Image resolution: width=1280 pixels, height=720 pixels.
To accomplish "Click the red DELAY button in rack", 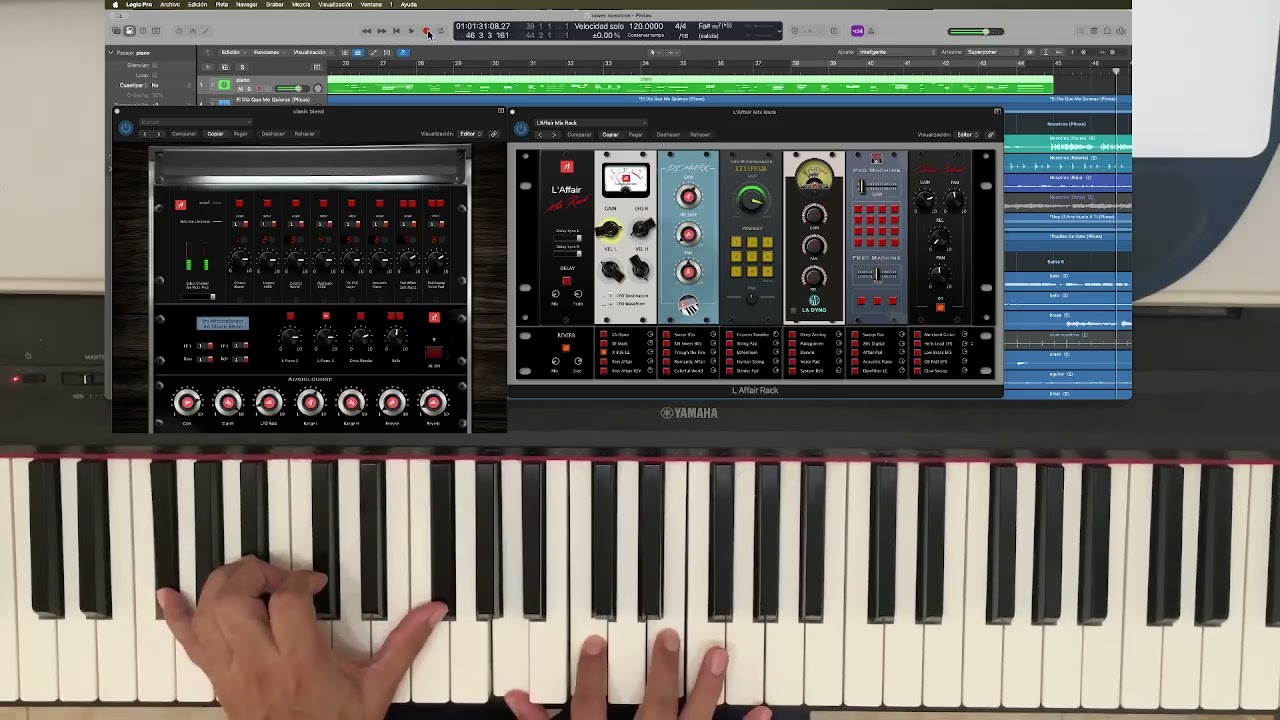I will click(567, 281).
